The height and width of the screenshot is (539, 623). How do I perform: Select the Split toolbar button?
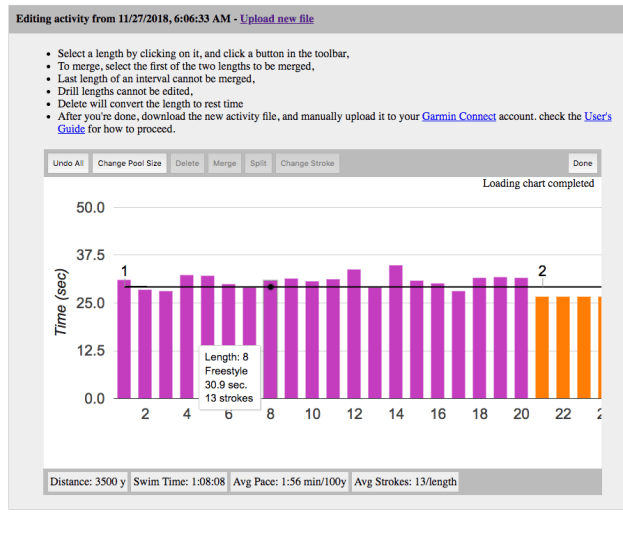coord(258,163)
